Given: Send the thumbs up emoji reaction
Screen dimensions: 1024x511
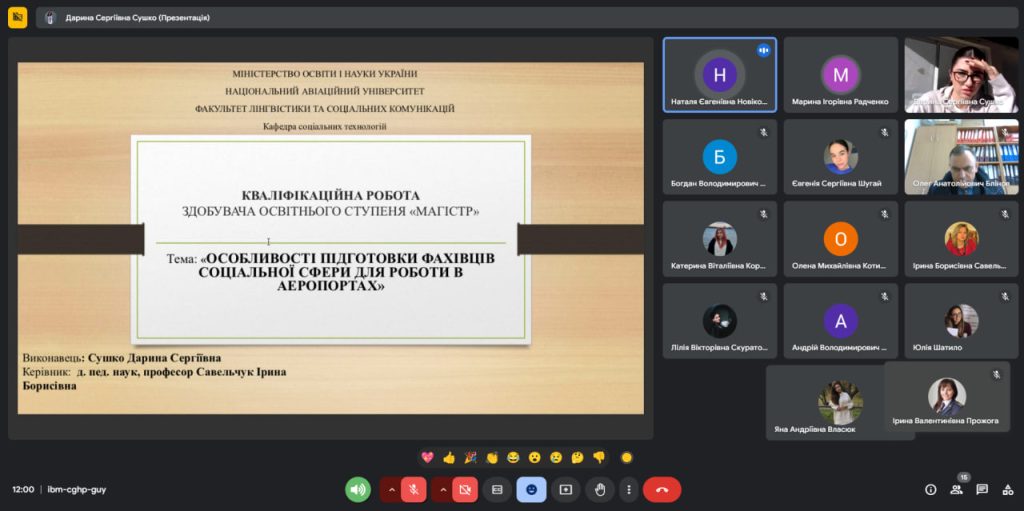Looking at the screenshot, I should (449, 457).
